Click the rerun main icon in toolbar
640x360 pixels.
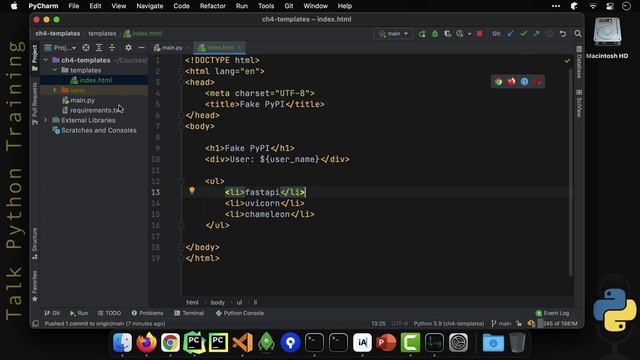(x=422, y=34)
